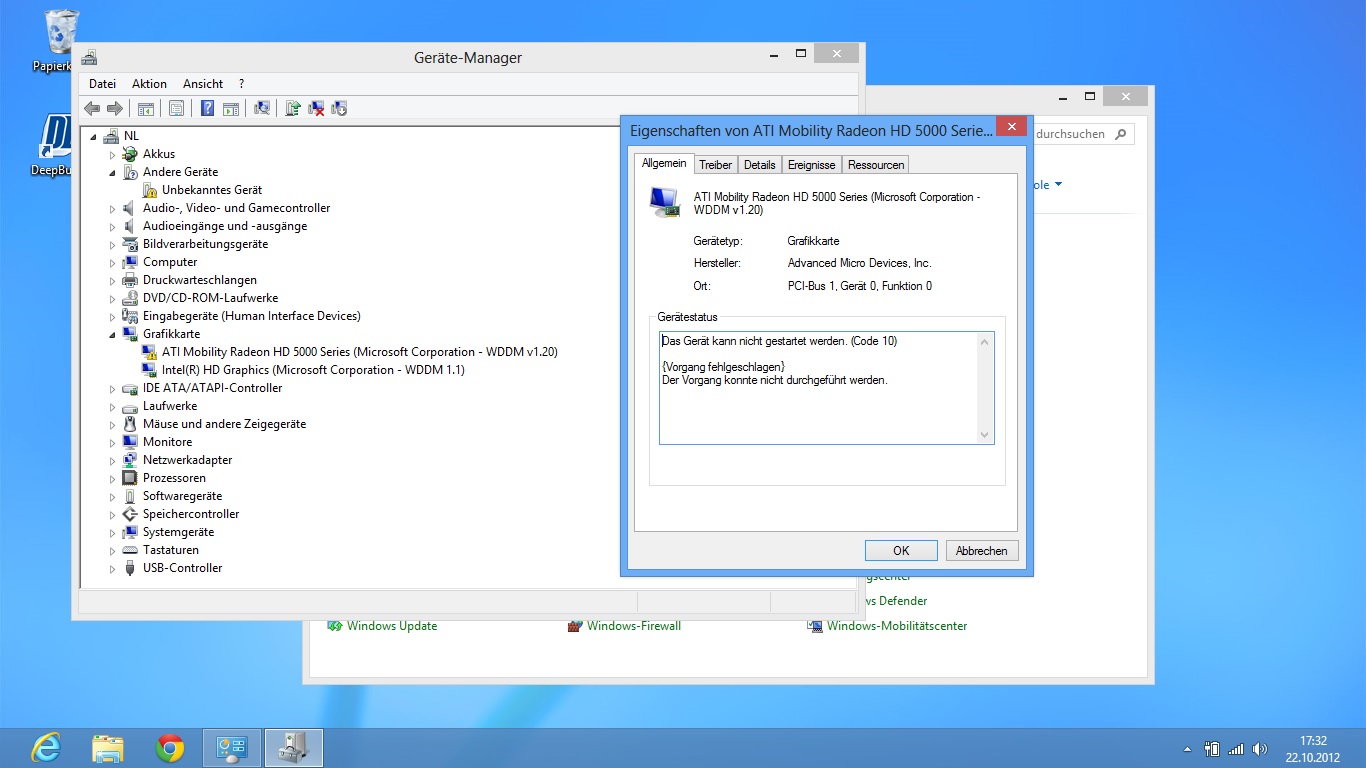Switch to Control Panel taskbar button
Image resolution: width=1366 pixels, height=768 pixels.
click(232, 747)
